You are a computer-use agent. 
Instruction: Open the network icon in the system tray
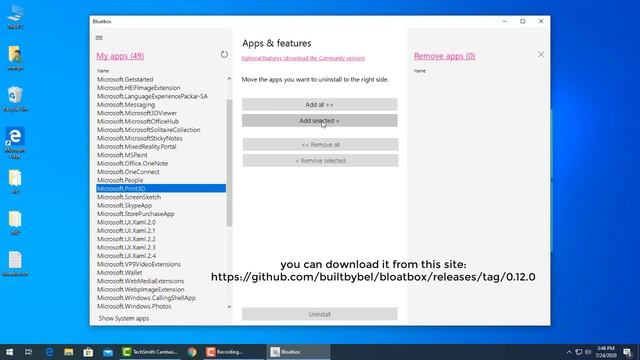coord(579,352)
